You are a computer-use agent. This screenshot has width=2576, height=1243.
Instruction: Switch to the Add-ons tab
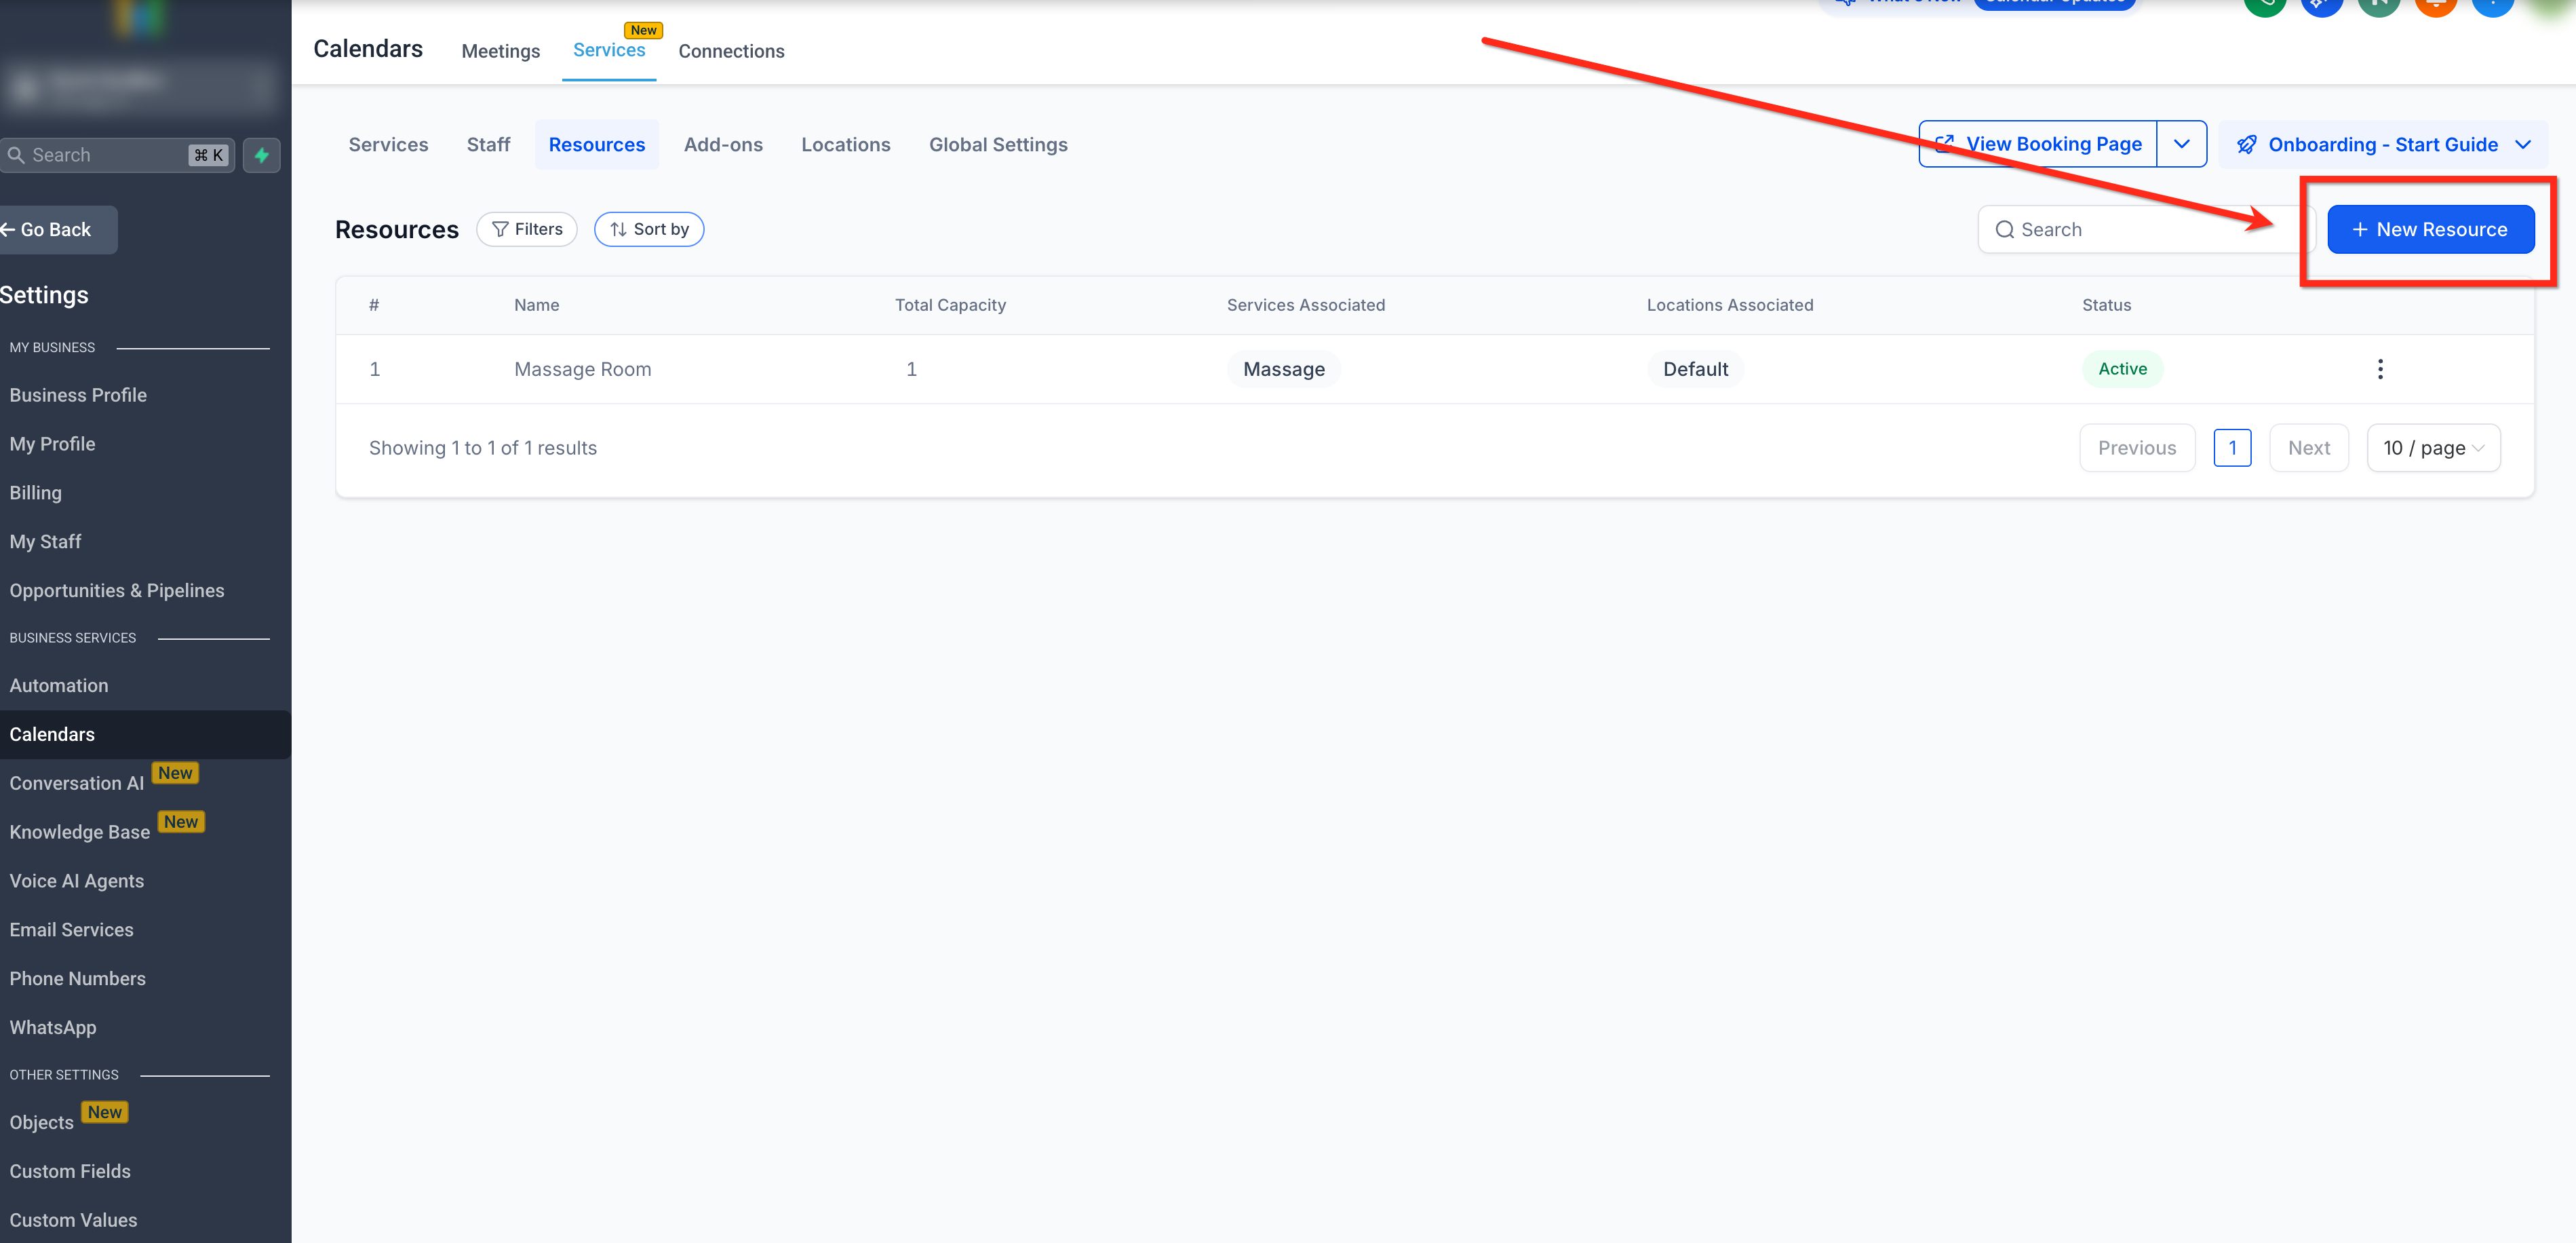(723, 145)
